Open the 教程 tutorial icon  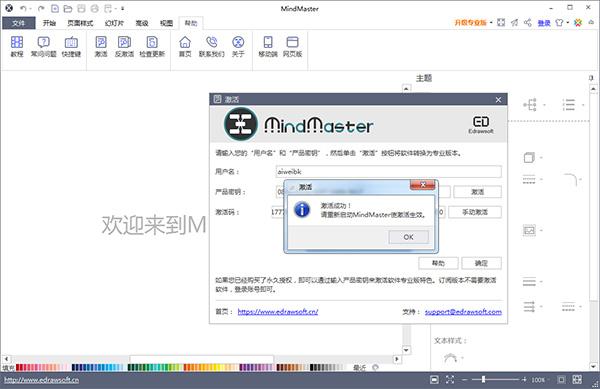pos(17,46)
